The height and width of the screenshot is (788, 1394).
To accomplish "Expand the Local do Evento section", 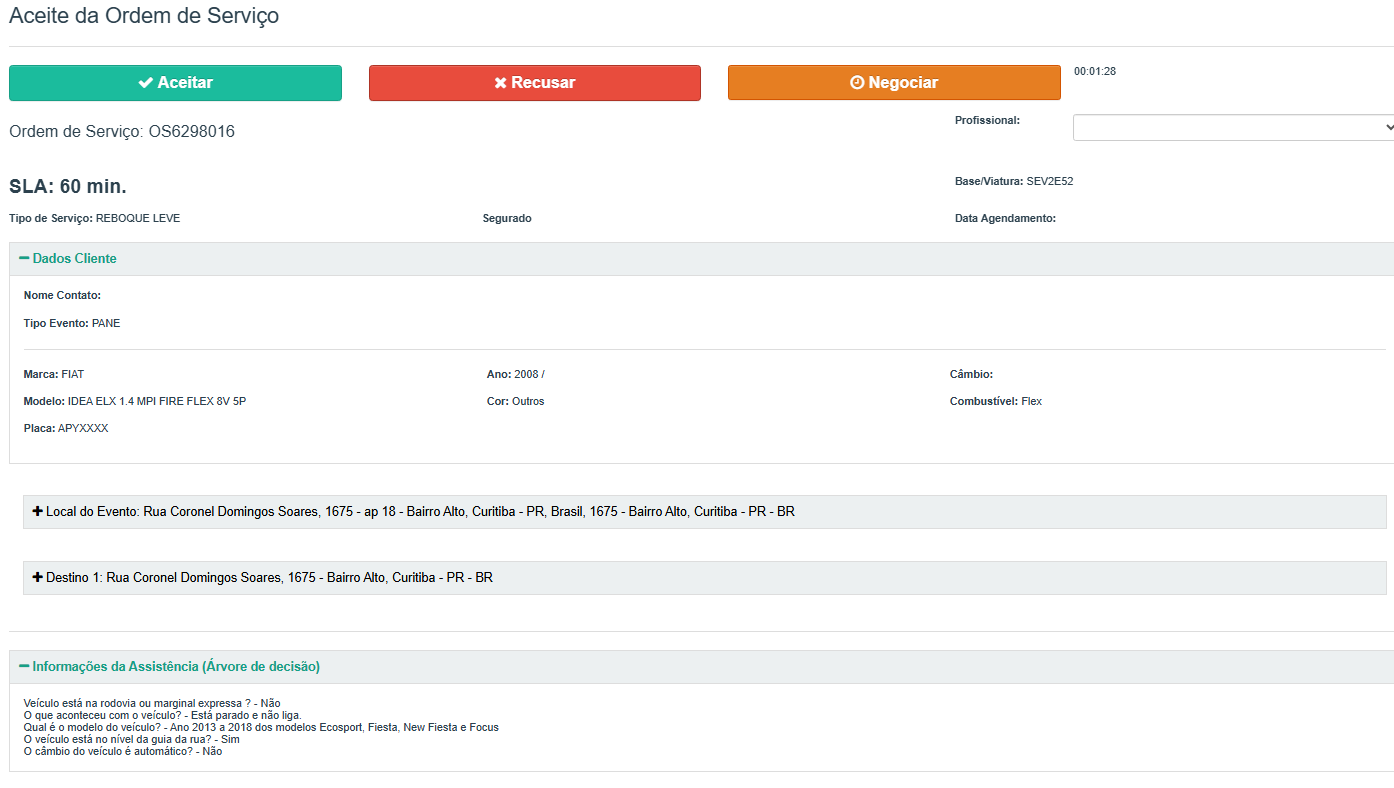I will point(705,512).
